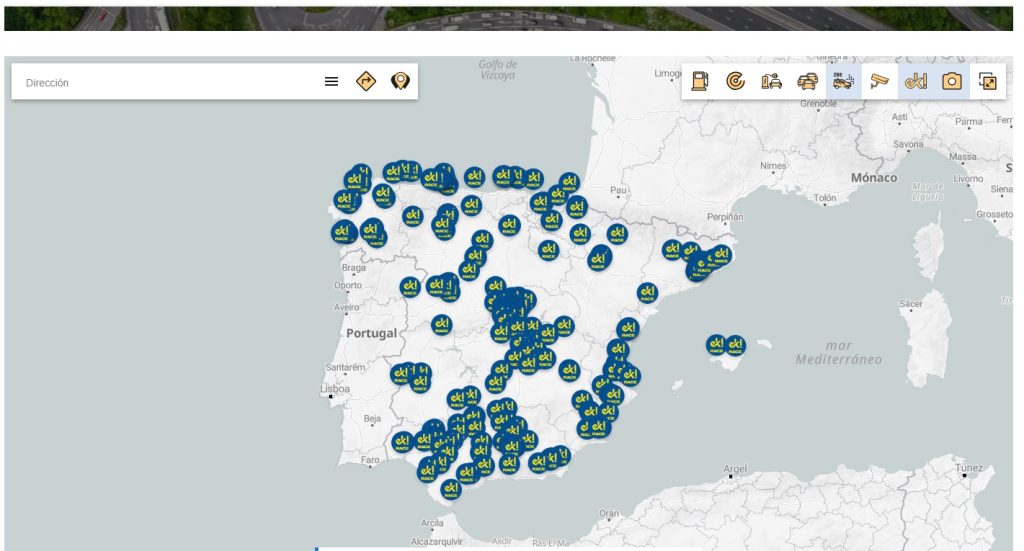The image size is (1024, 551).
Task: Click the Alcazarquivir label in Morocco
Action: 437,541
